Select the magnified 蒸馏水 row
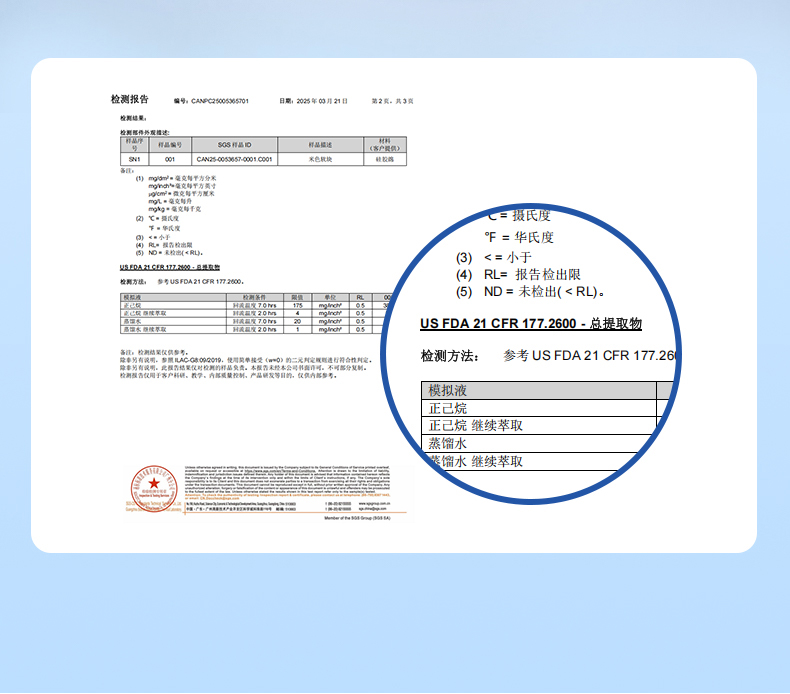The image size is (790, 694). [x=448, y=443]
